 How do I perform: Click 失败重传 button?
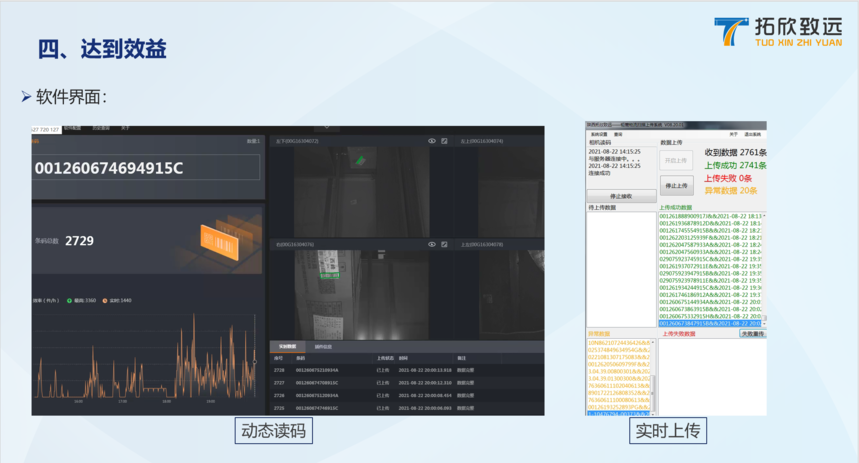click(753, 334)
